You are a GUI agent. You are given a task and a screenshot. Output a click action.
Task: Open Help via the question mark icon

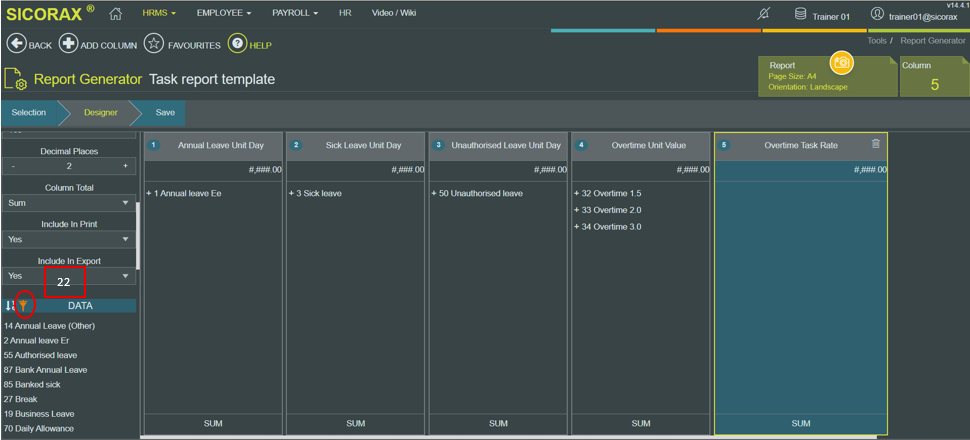coord(237,45)
